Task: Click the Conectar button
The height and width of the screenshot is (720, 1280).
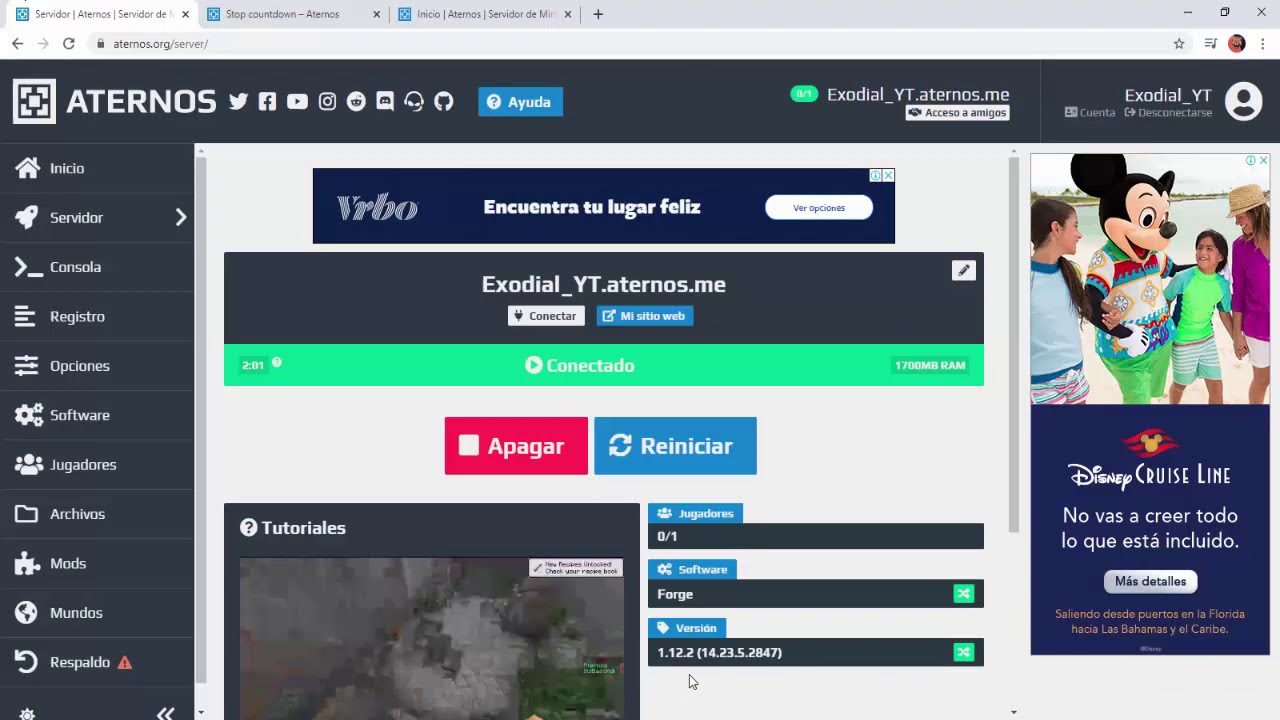Action: point(546,316)
